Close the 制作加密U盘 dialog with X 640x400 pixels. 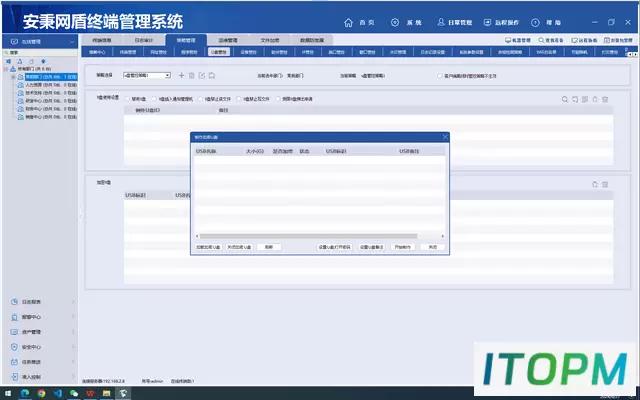pyautogui.click(x=445, y=137)
